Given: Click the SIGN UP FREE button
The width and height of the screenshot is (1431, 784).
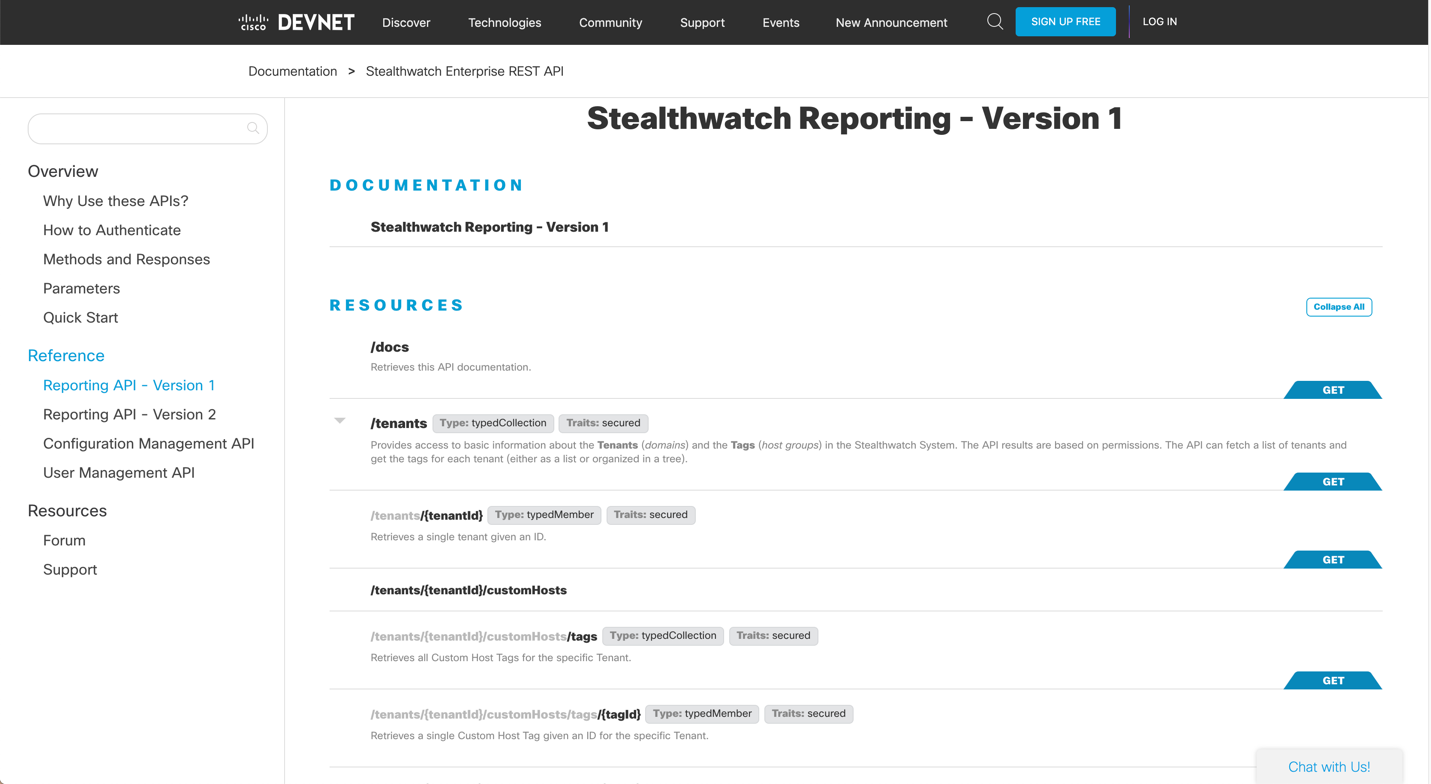Looking at the screenshot, I should coord(1066,21).
